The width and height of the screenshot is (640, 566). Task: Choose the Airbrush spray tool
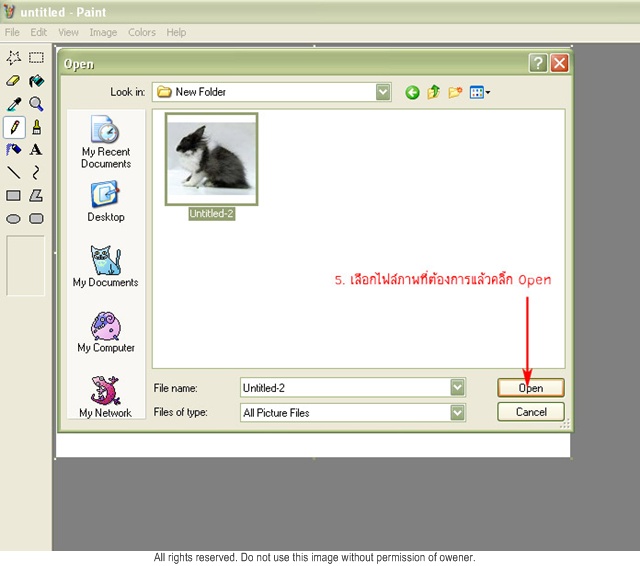[13, 150]
